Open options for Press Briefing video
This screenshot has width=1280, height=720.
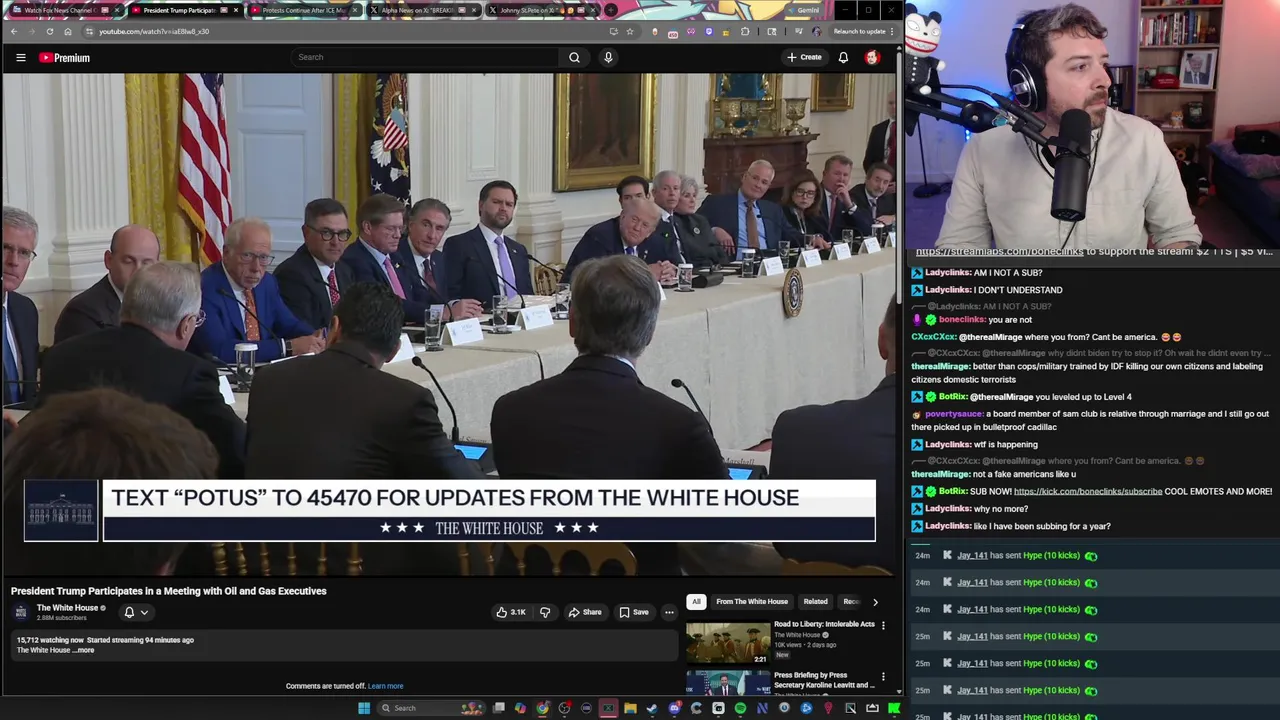tap(883, 677)
